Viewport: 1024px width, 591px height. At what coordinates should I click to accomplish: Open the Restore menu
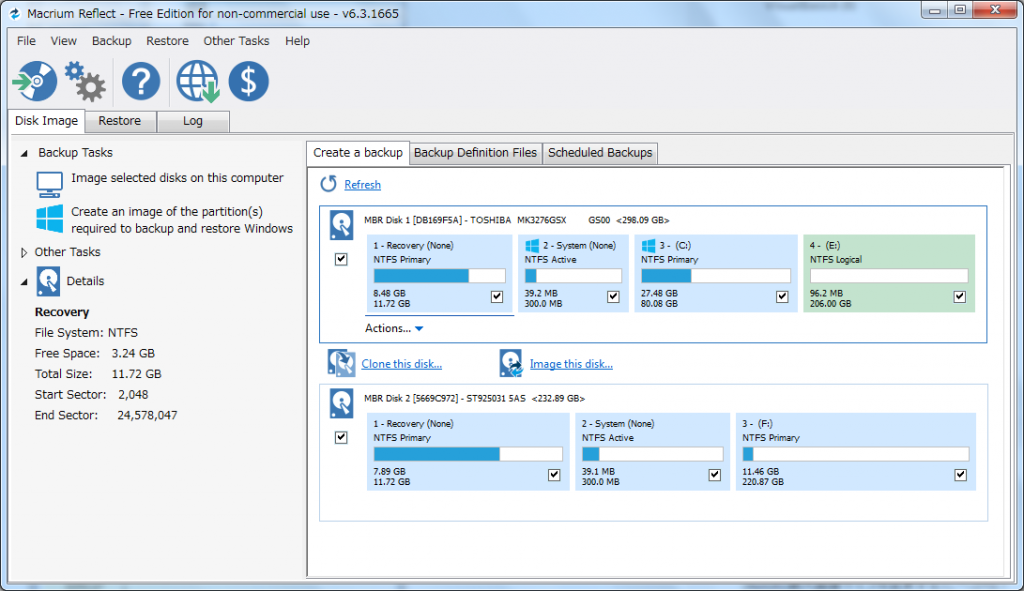pyautogui.click(x=167, y=40)
